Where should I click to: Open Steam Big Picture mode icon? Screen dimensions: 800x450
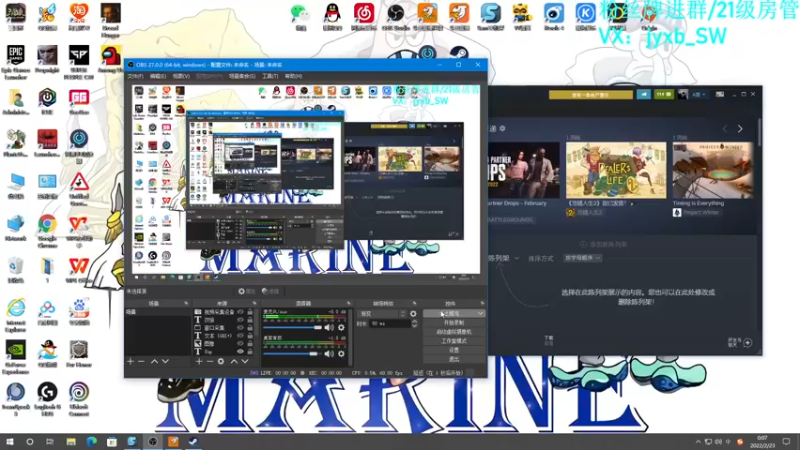pos(720,94)
